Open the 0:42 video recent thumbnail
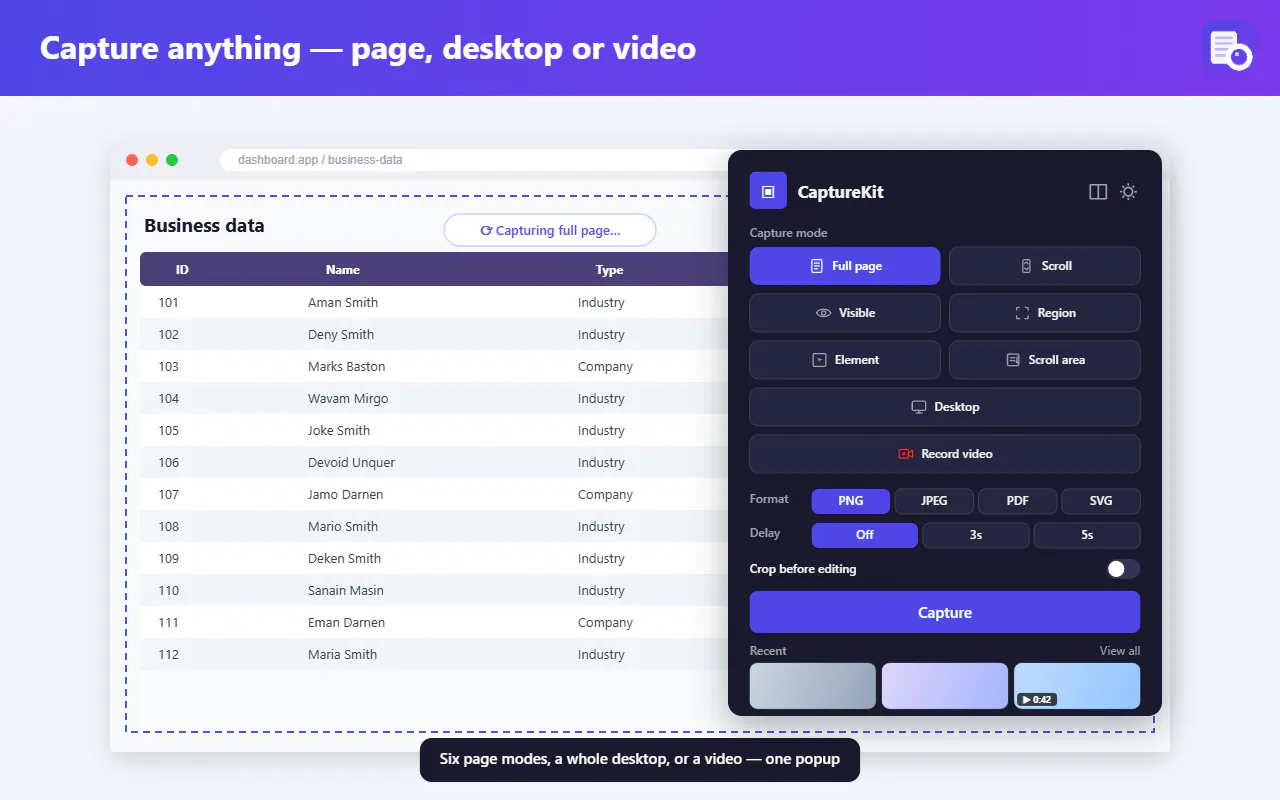This screenshot has height=800, width=1280. click(x=1077, y=686)
